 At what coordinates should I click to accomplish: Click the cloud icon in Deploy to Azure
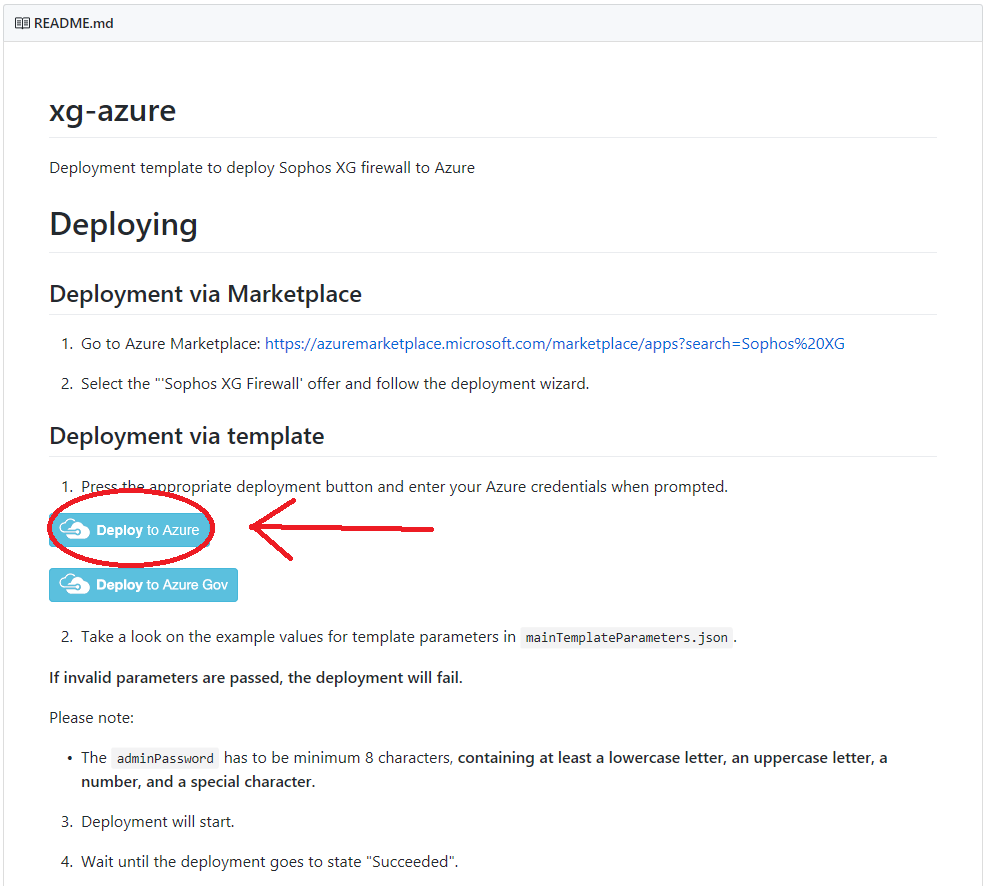click(x=74, y=529)
